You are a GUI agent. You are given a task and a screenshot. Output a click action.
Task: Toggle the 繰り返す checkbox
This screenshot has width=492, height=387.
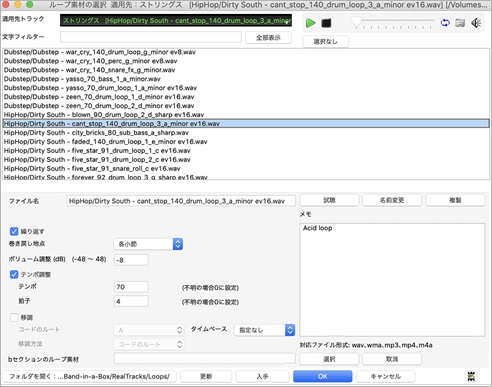point(14,231)
